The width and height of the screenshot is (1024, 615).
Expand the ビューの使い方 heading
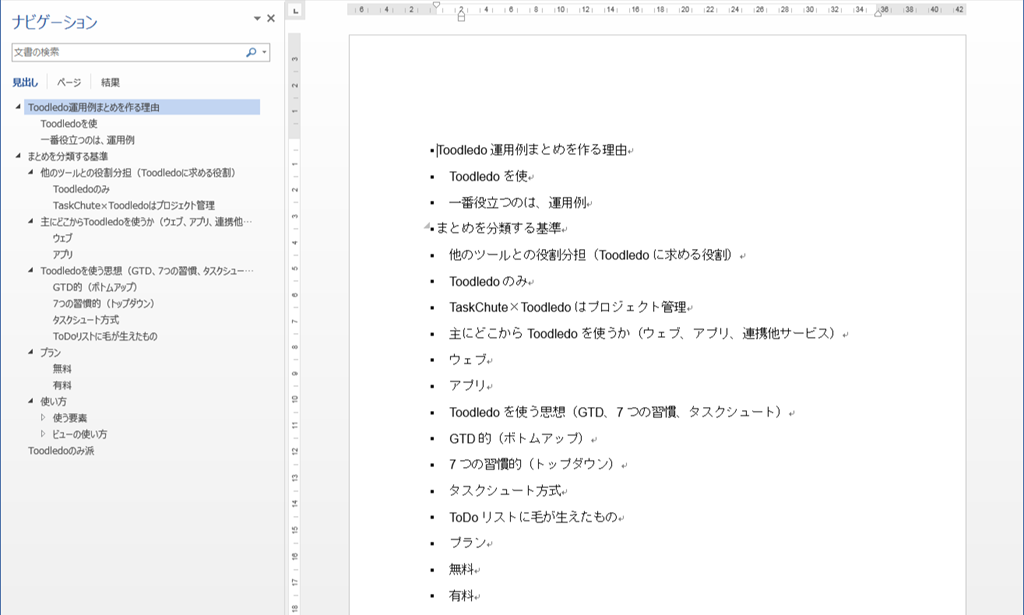click(x=43, y=433)
